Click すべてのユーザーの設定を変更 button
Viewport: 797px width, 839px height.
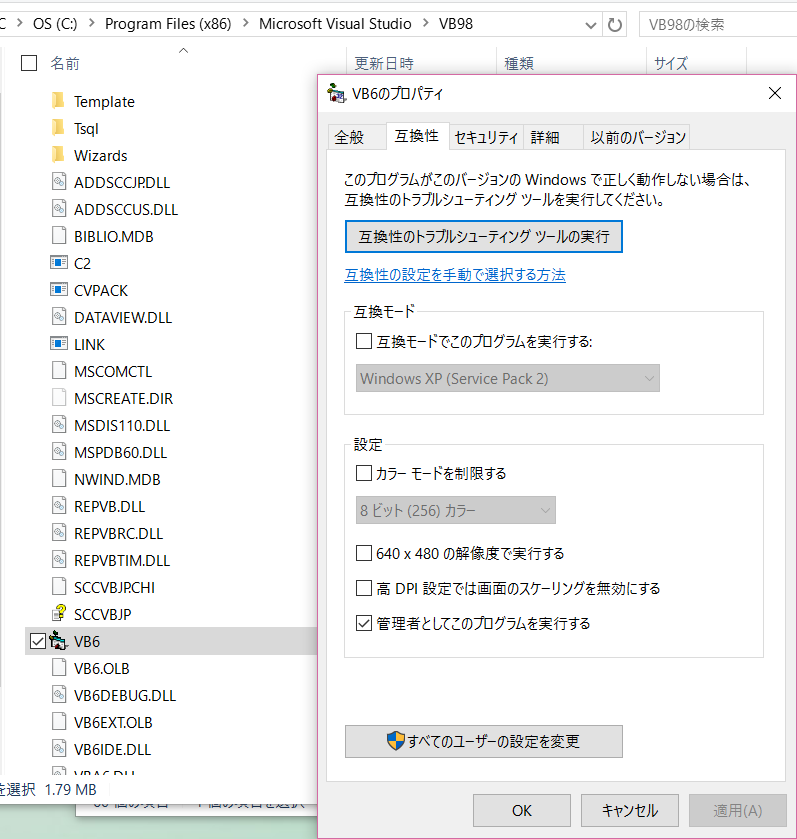(484, 741)
